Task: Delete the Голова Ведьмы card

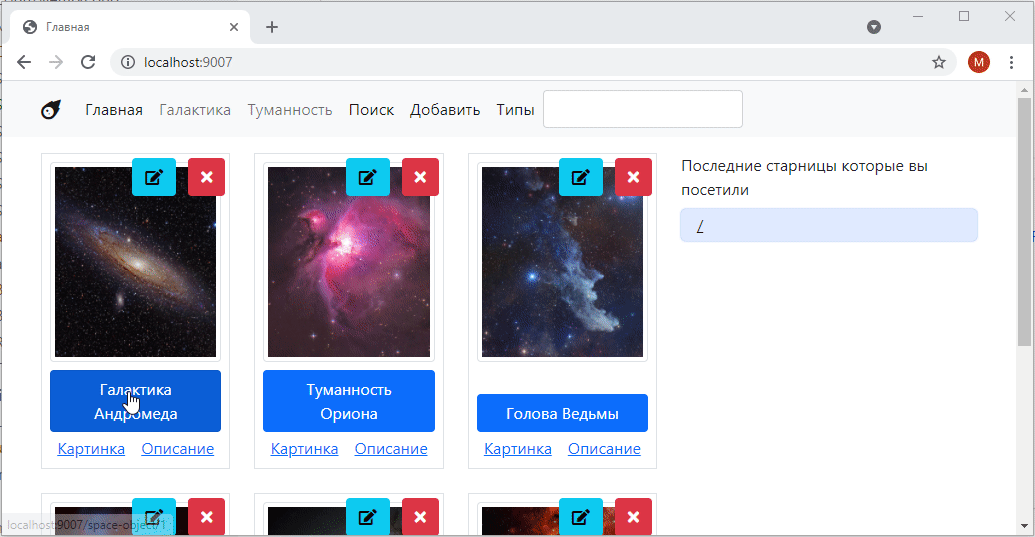Action: (x=633, y=177)
